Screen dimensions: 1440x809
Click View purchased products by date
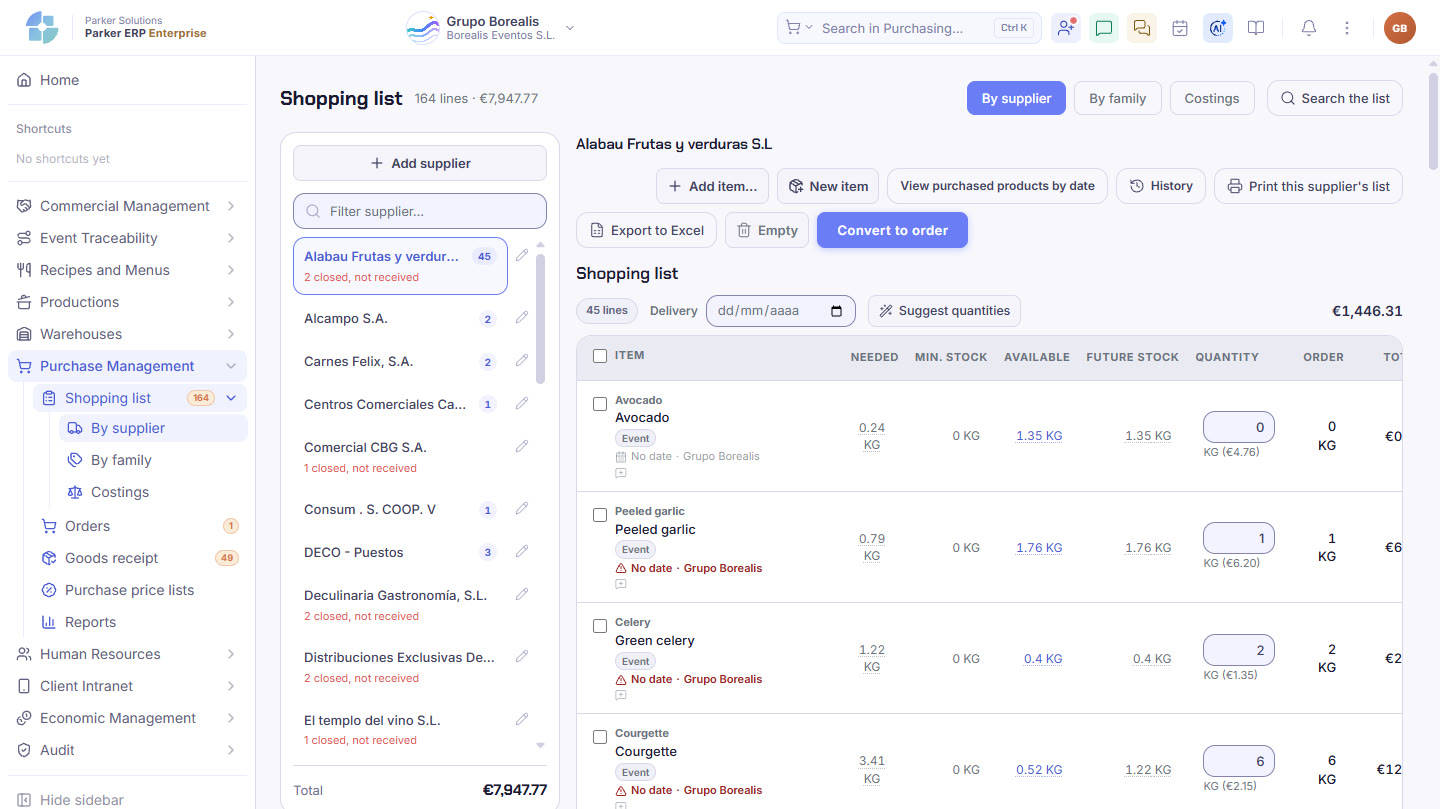[997, 186]
